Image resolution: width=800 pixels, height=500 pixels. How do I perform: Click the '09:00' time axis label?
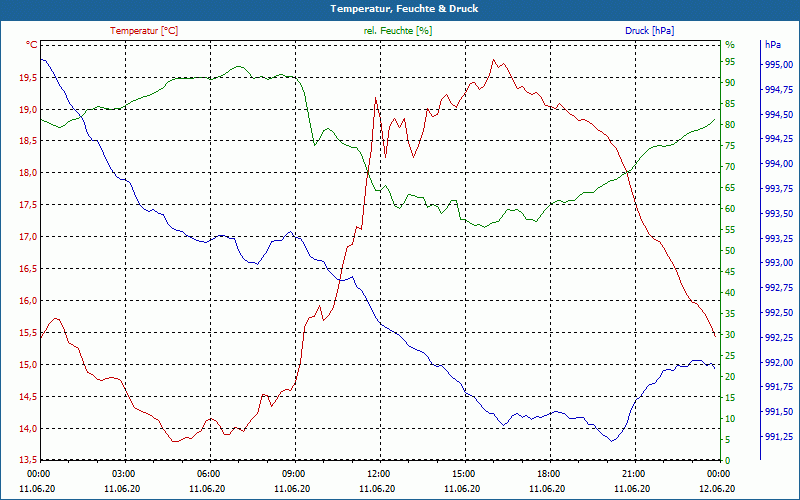click(x=293, y=473)
